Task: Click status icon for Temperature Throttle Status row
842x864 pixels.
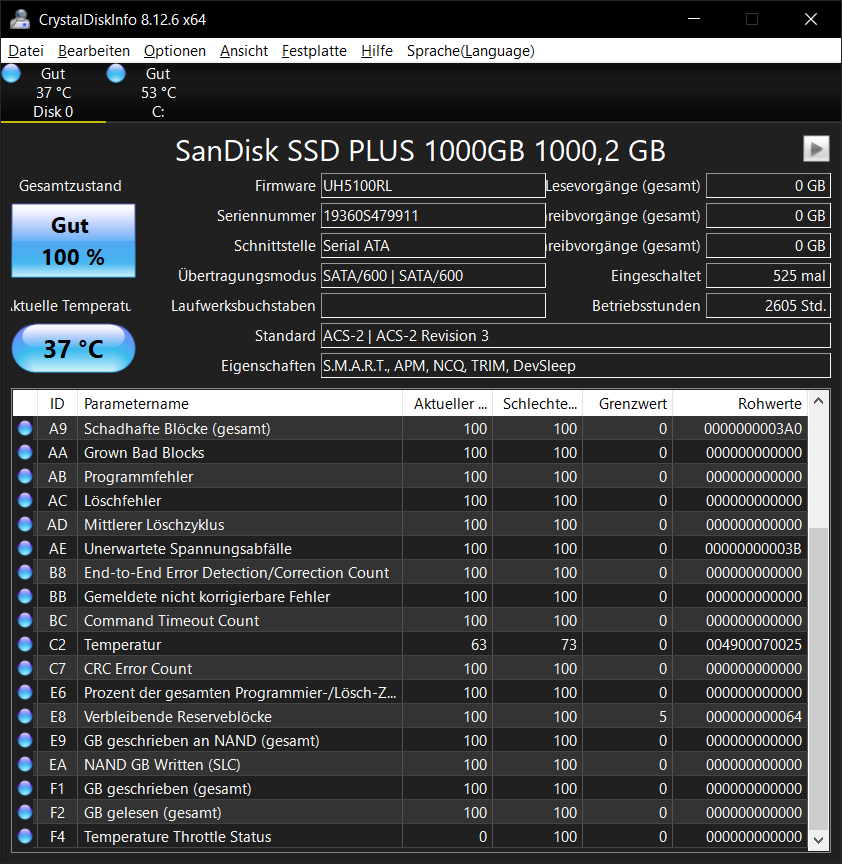Action: pos(25,836)
